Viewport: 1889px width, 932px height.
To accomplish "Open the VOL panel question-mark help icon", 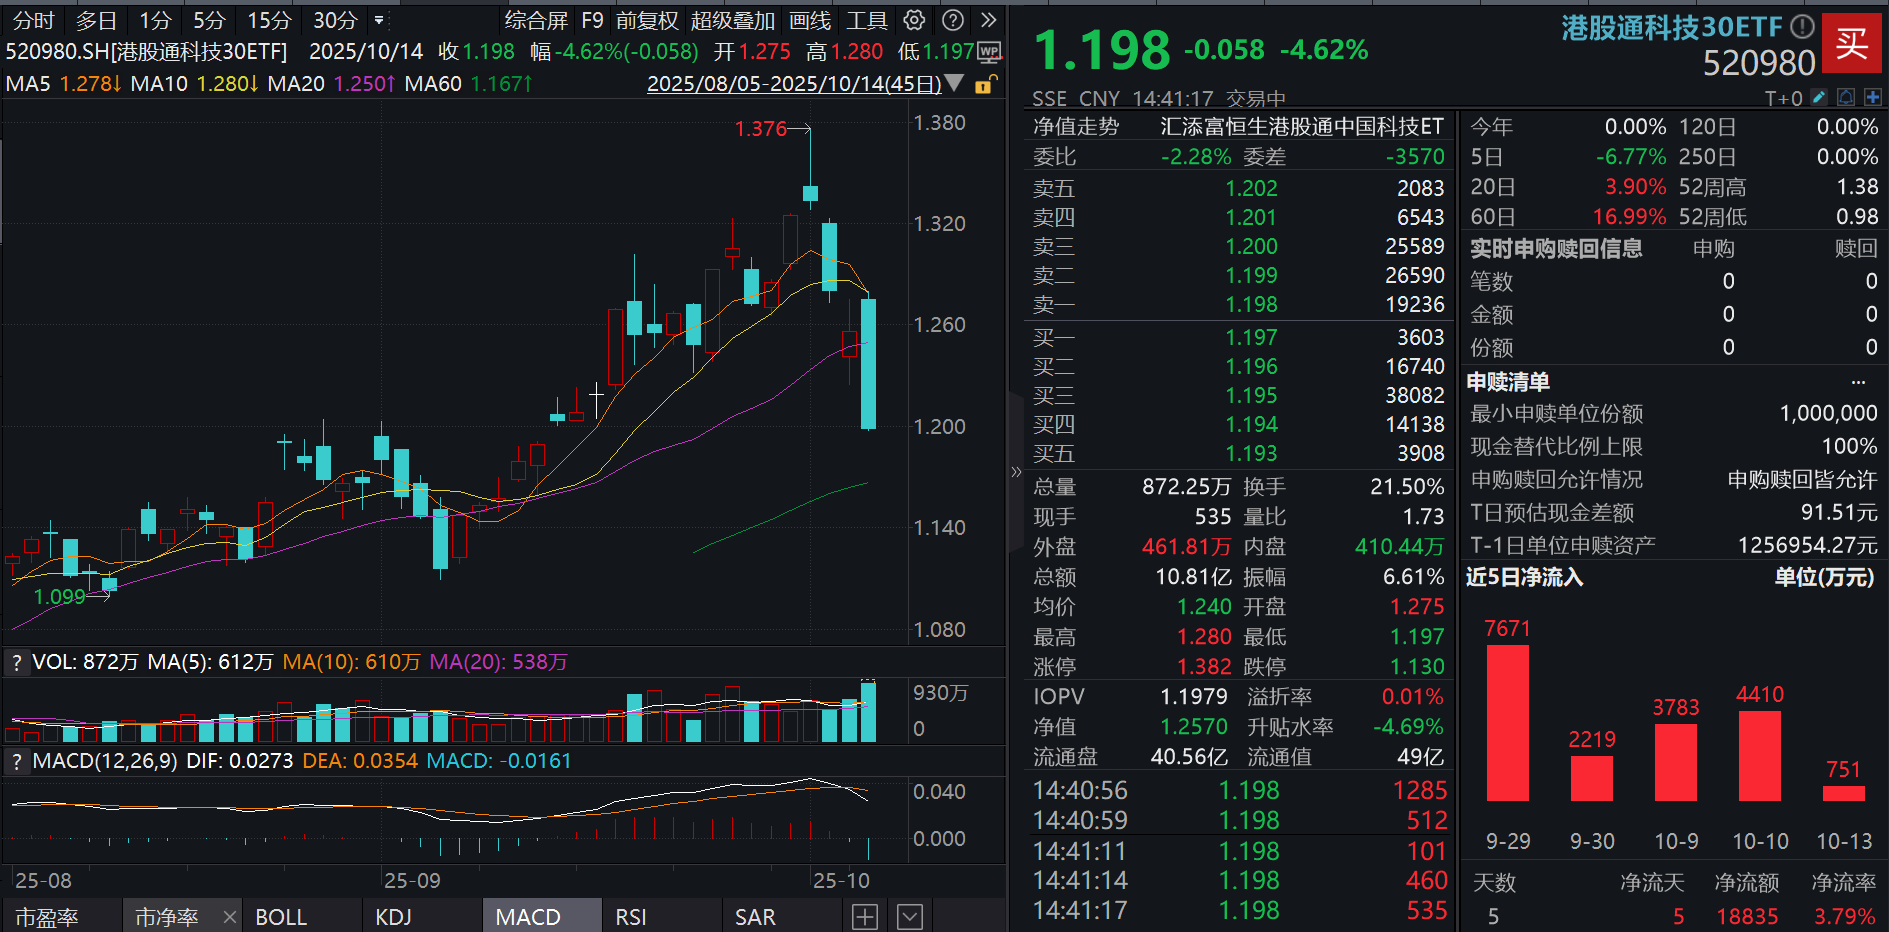I will [x=16, y=661].
